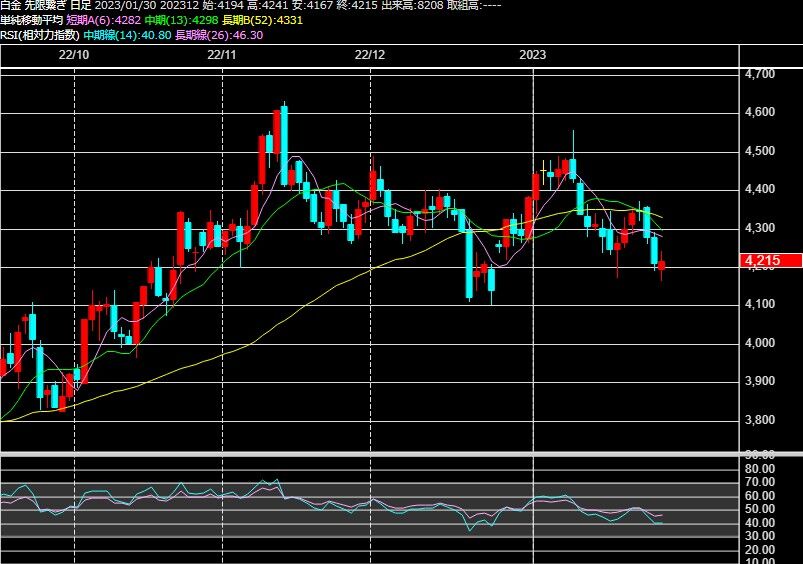Select the RSI 長期線(26):46.30 value

coord(219,35)
